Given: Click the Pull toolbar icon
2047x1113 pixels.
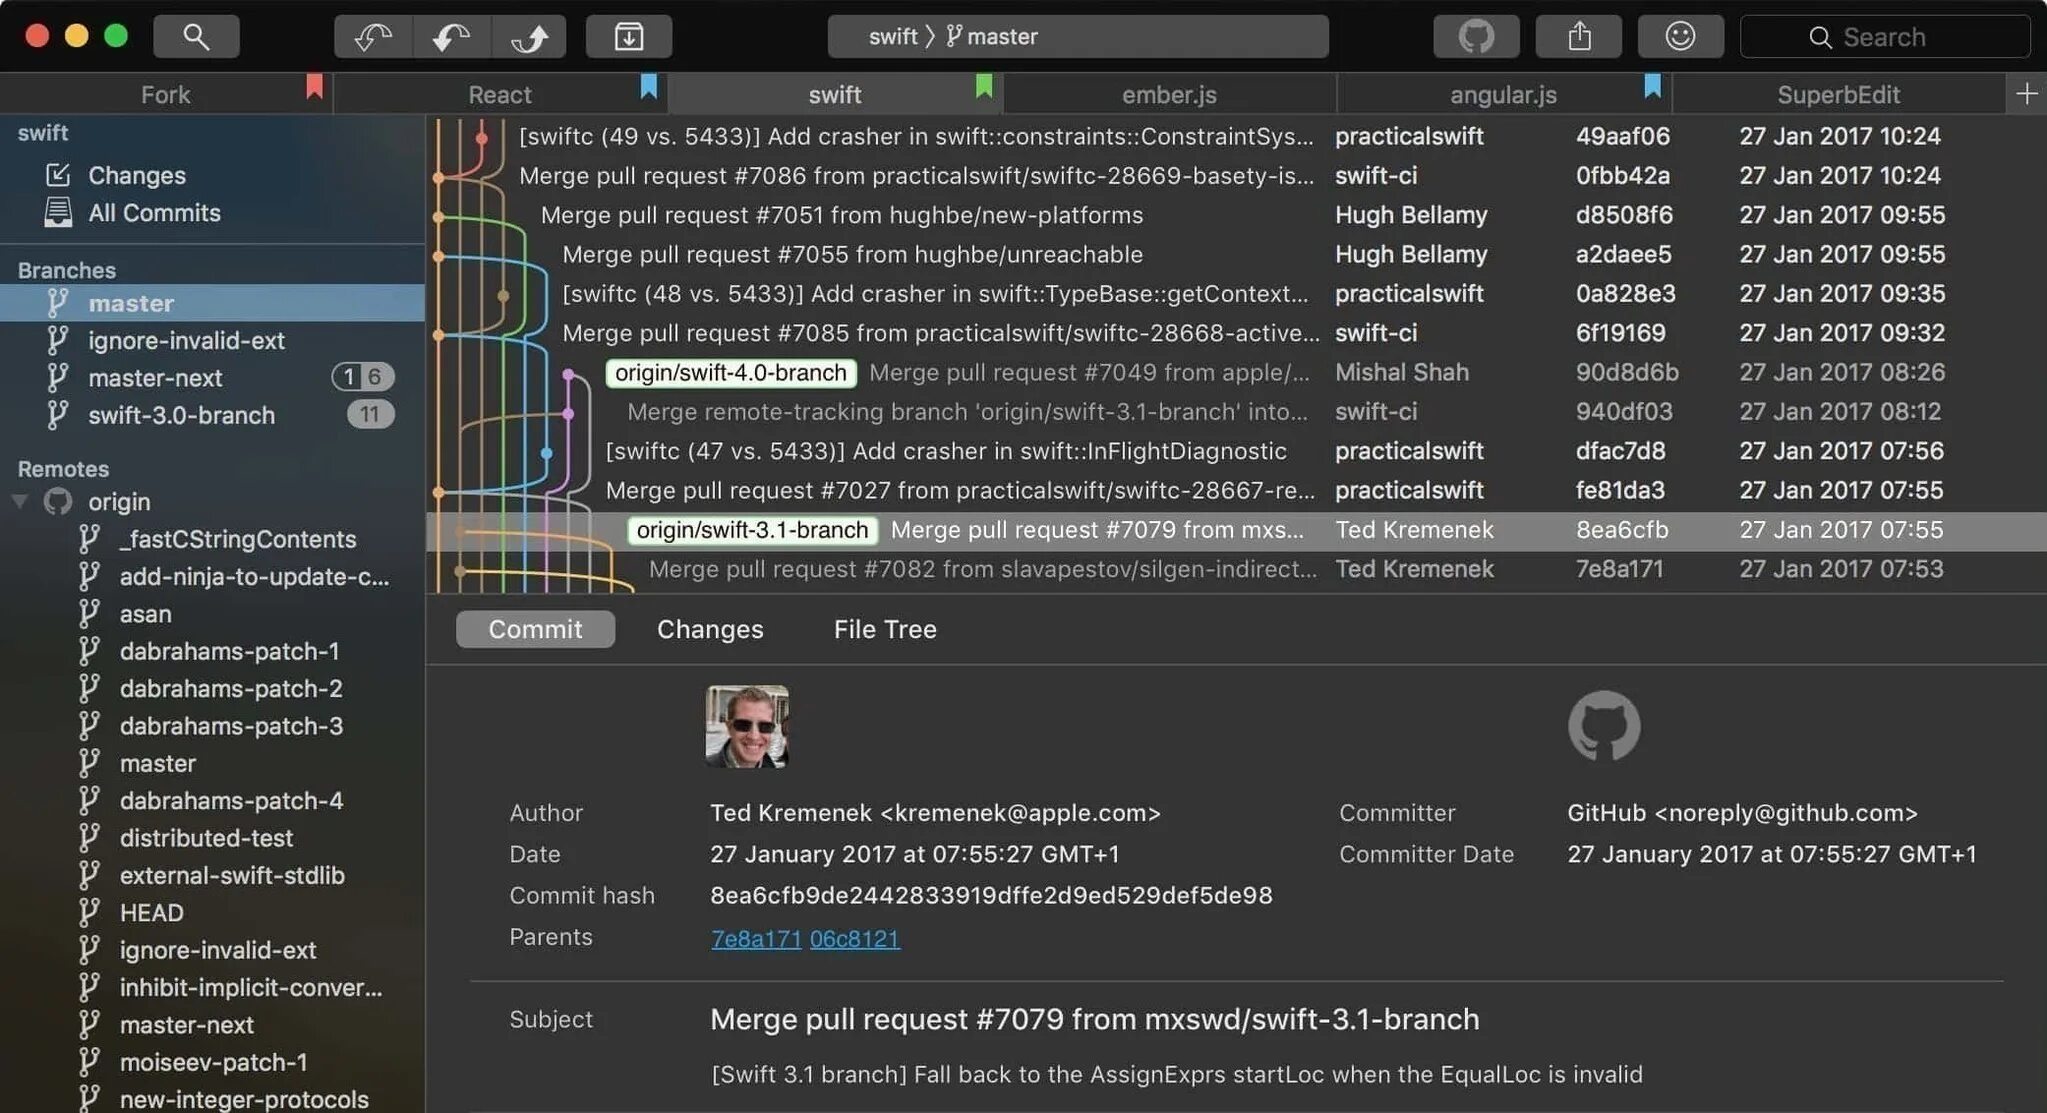Looking at the screenshot, I should pyautogui.click(x=451, y=37).
